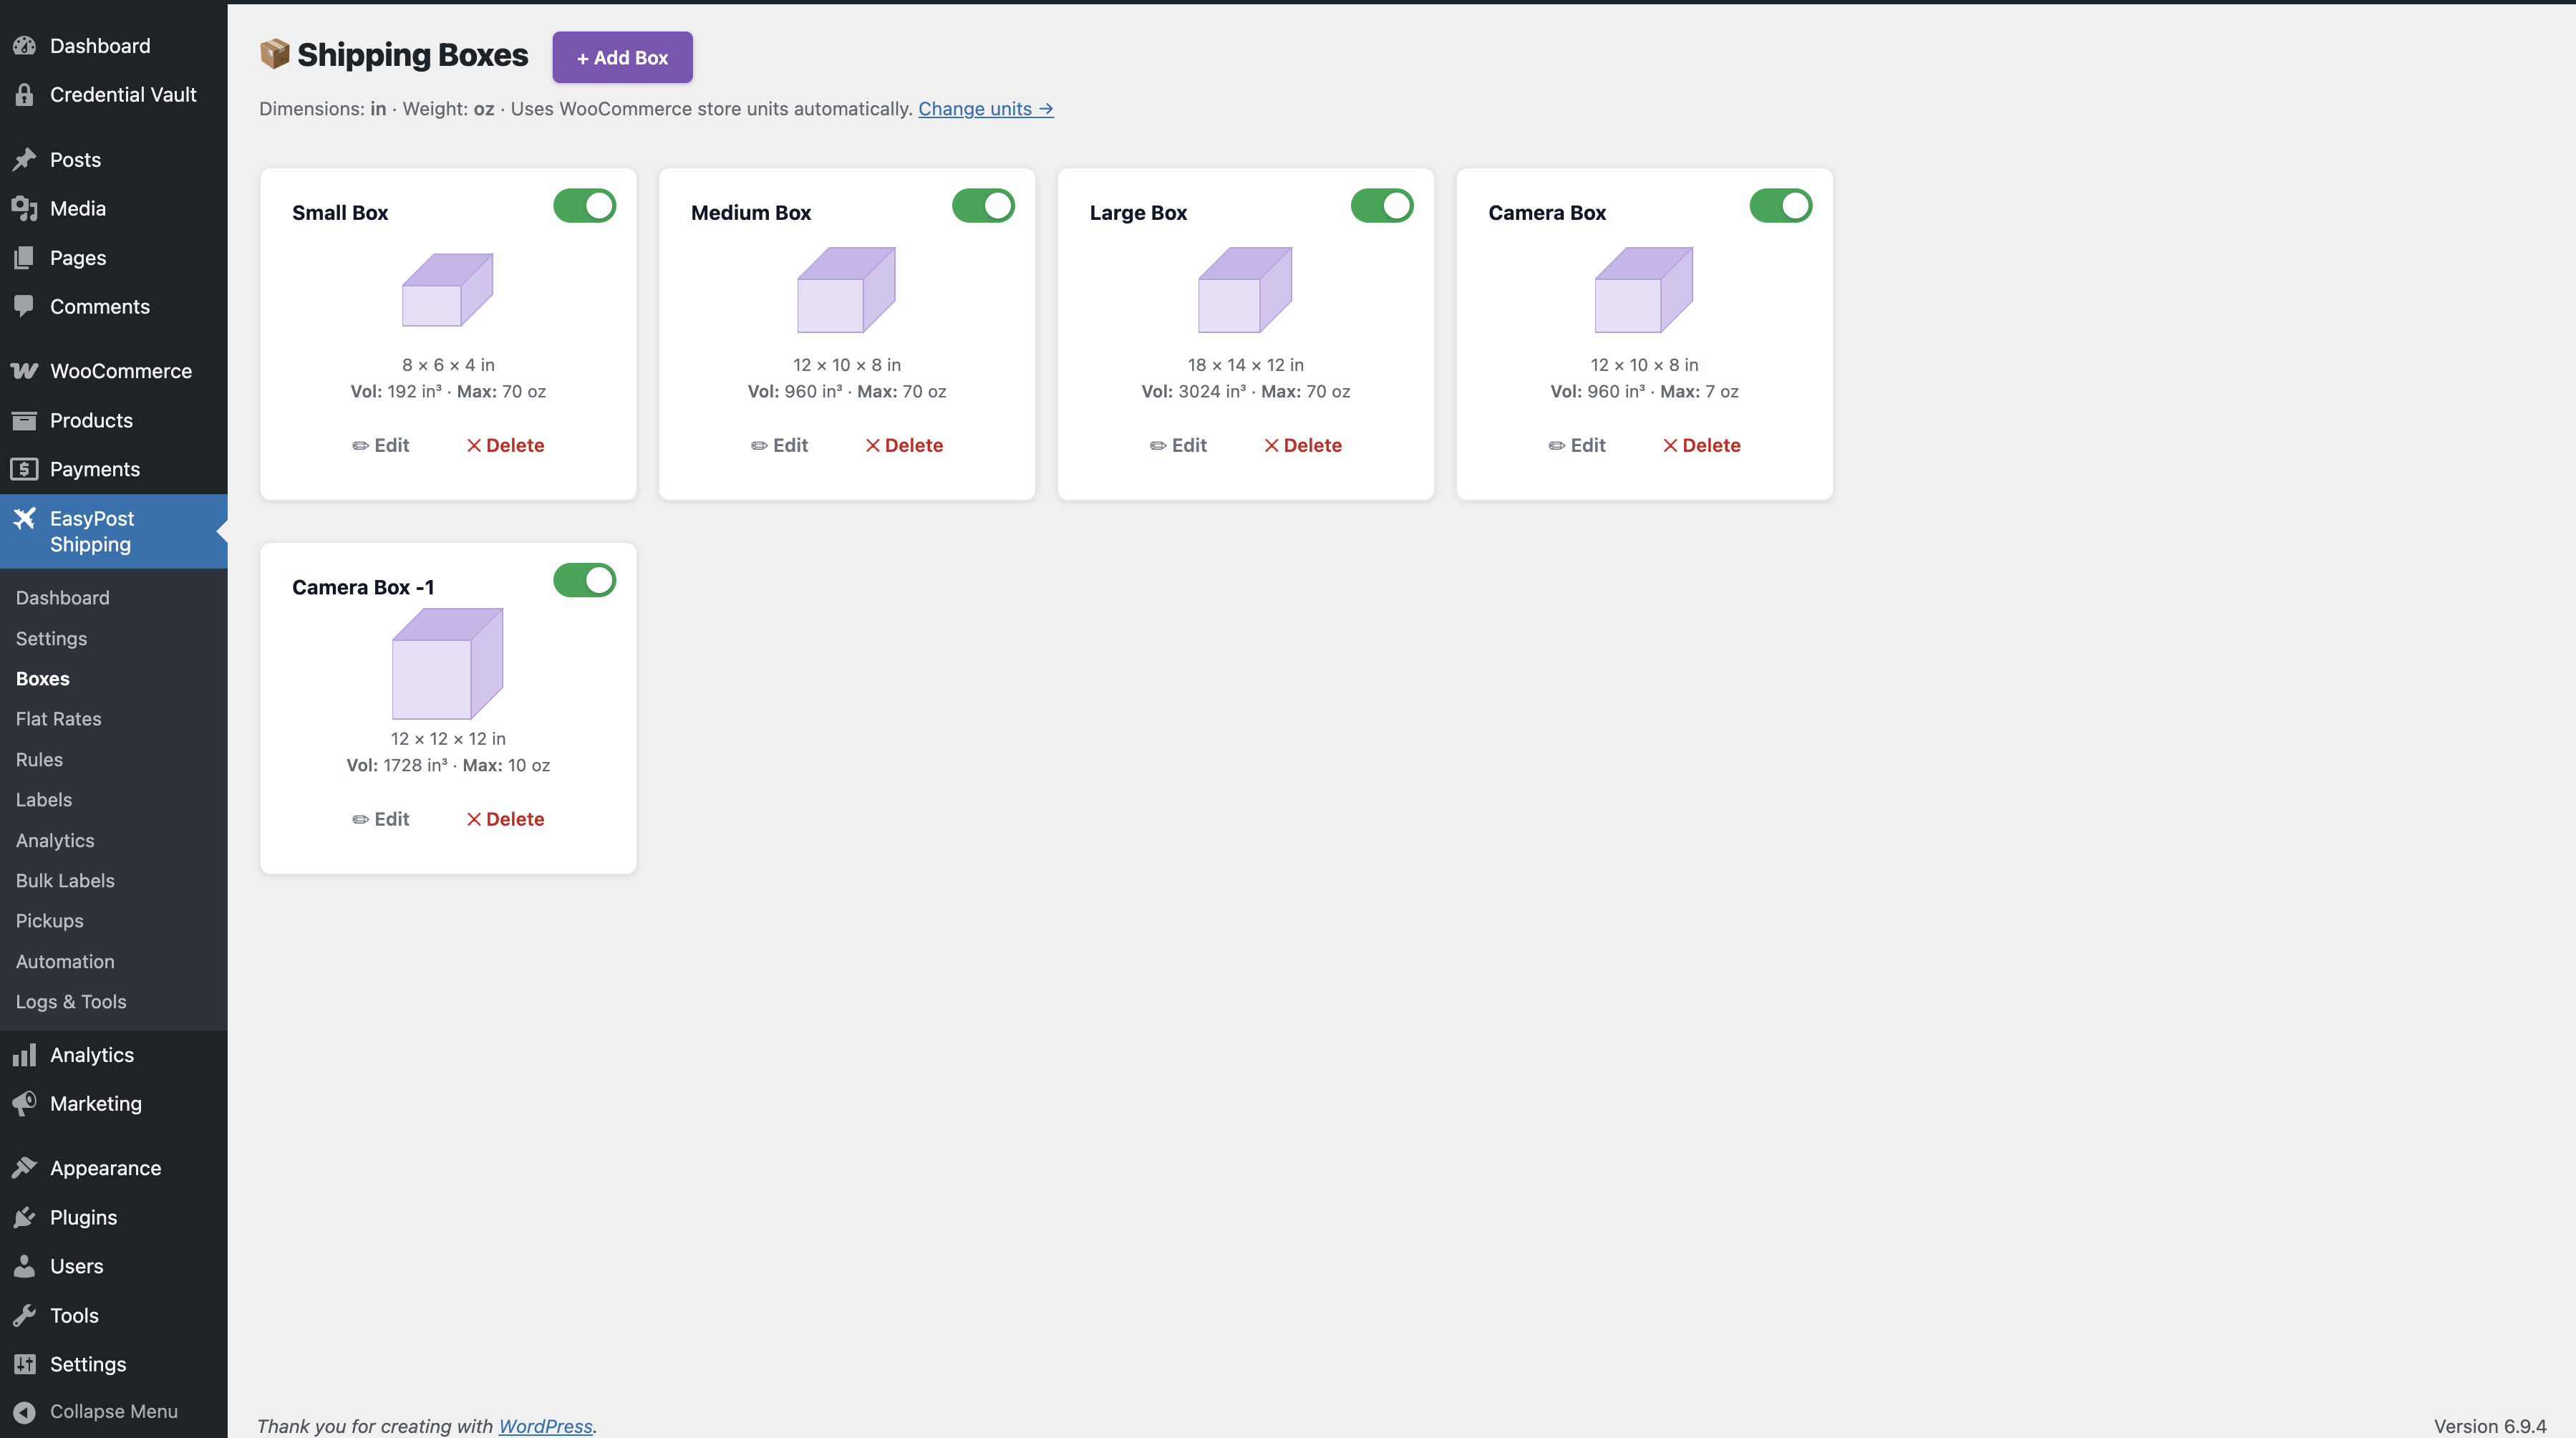Open Automation in the EasyPost submenu

(66, 962)
